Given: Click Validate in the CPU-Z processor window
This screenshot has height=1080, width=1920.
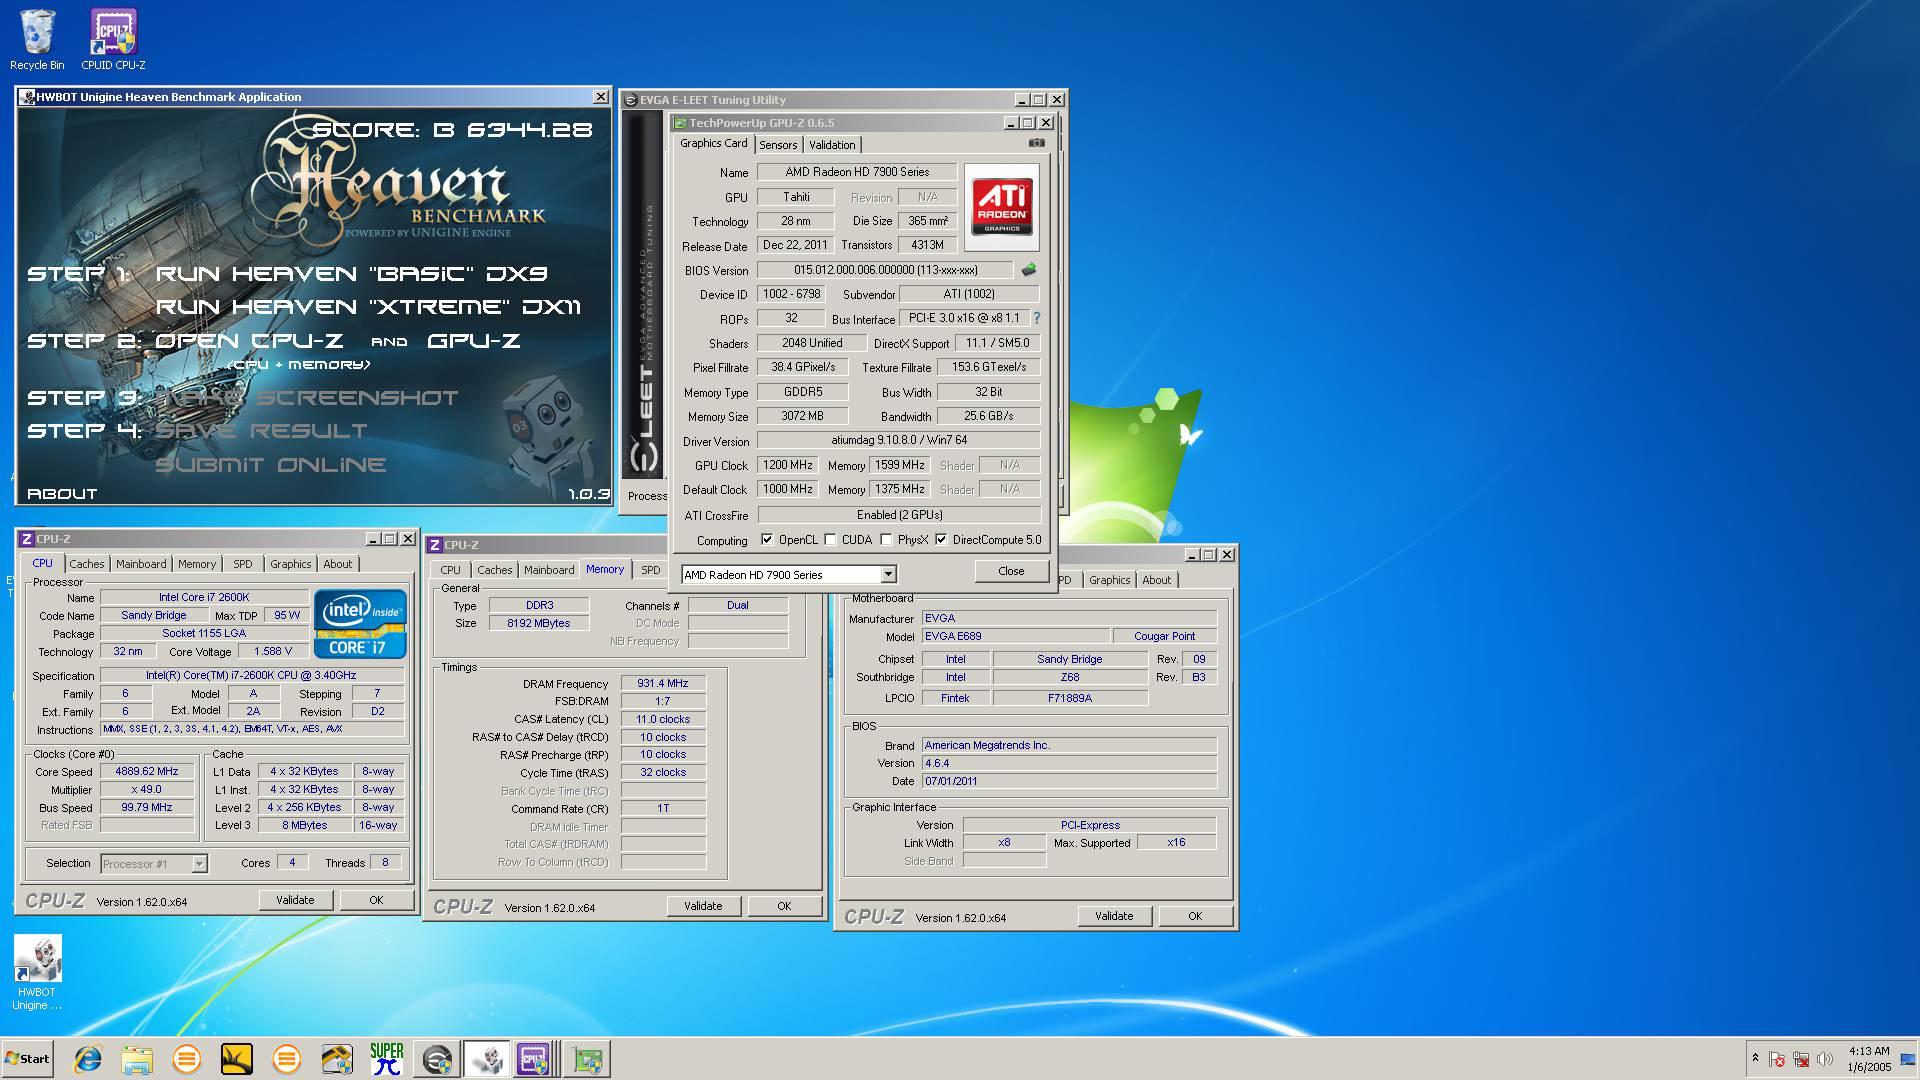Looking at the screenshot, I should click(295, 900).
